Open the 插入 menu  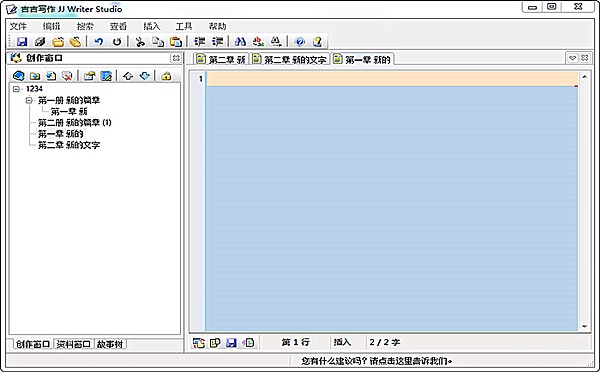click(152, 26)
